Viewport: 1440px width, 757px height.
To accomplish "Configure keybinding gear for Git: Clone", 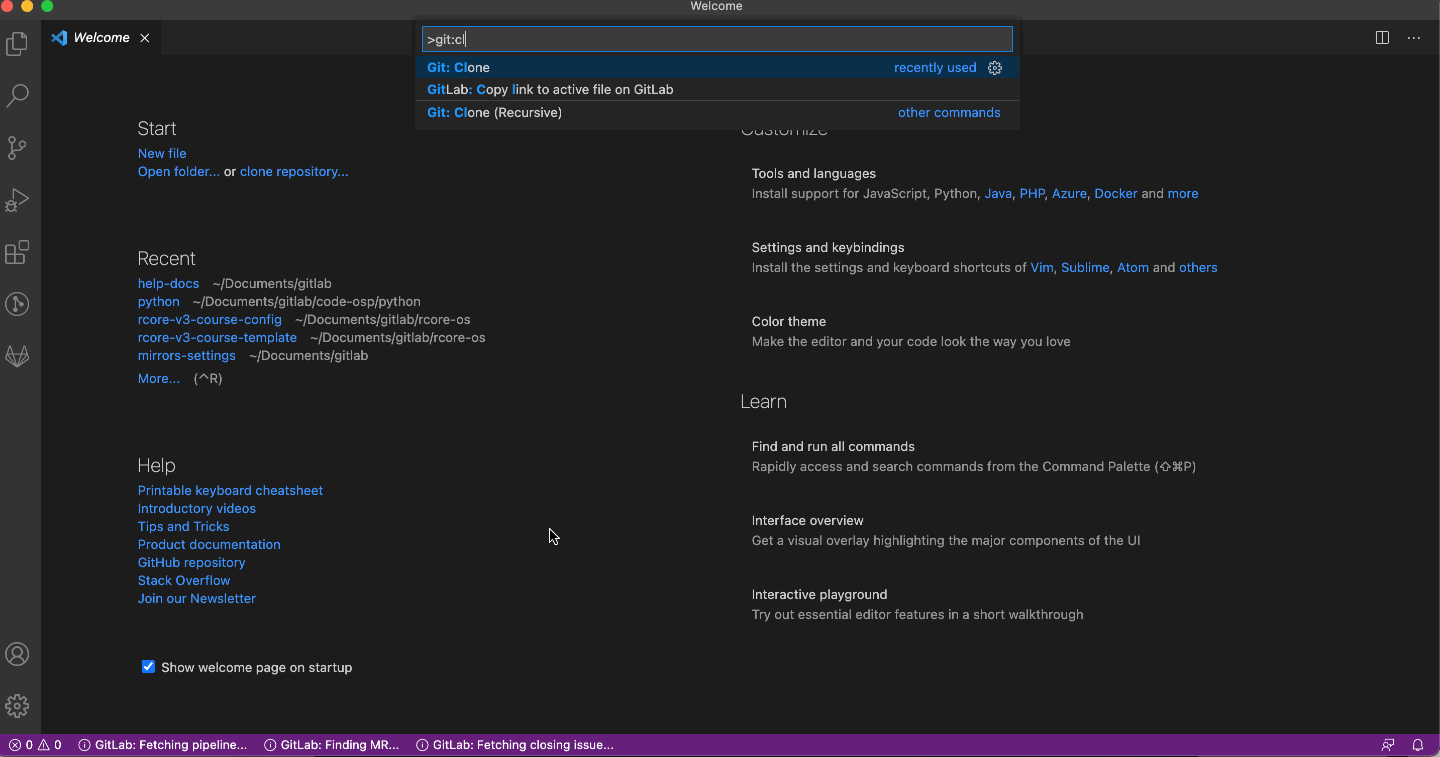I will [995, 68].
